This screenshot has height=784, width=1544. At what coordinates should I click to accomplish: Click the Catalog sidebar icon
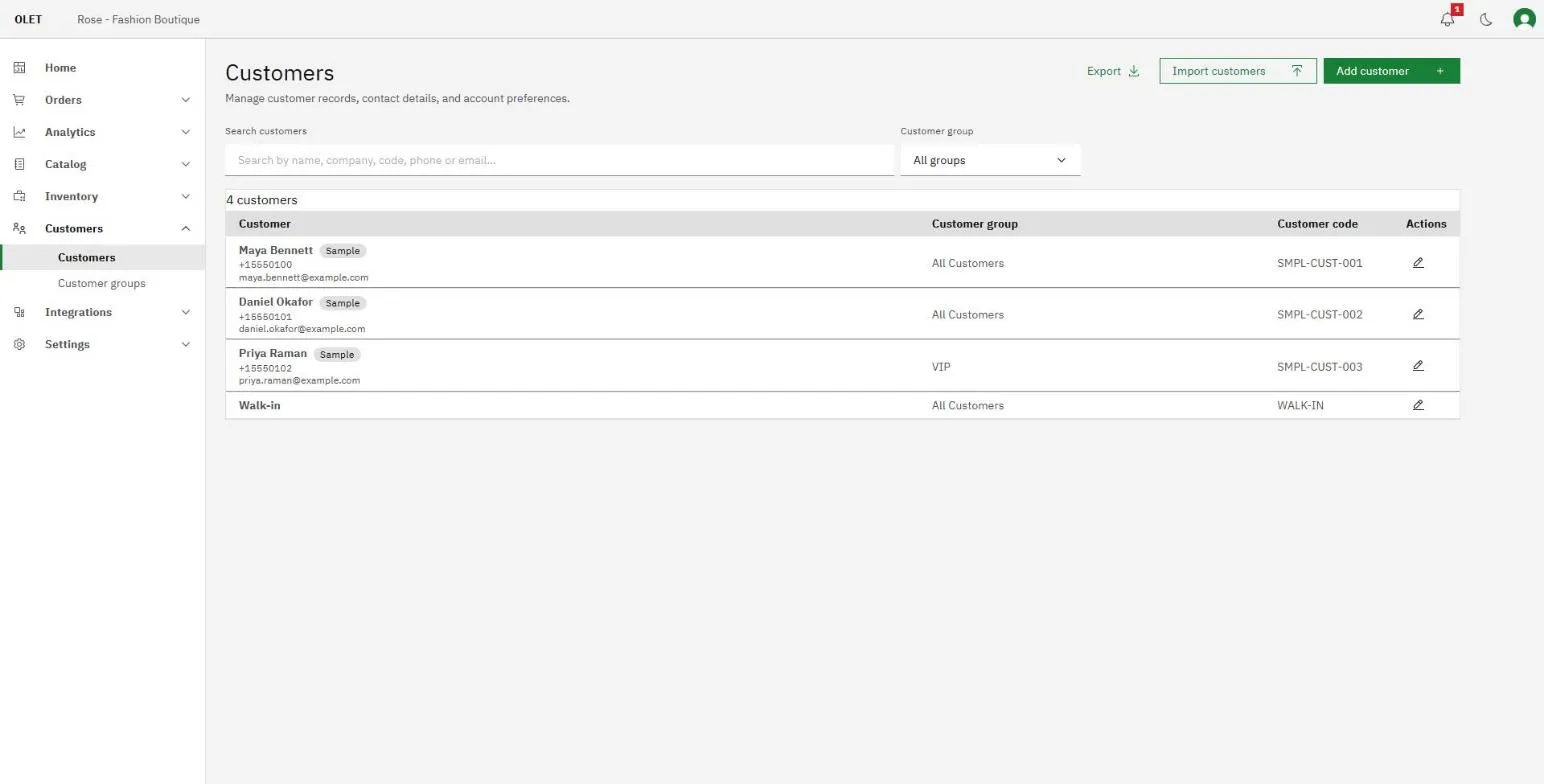click(19, 164)
